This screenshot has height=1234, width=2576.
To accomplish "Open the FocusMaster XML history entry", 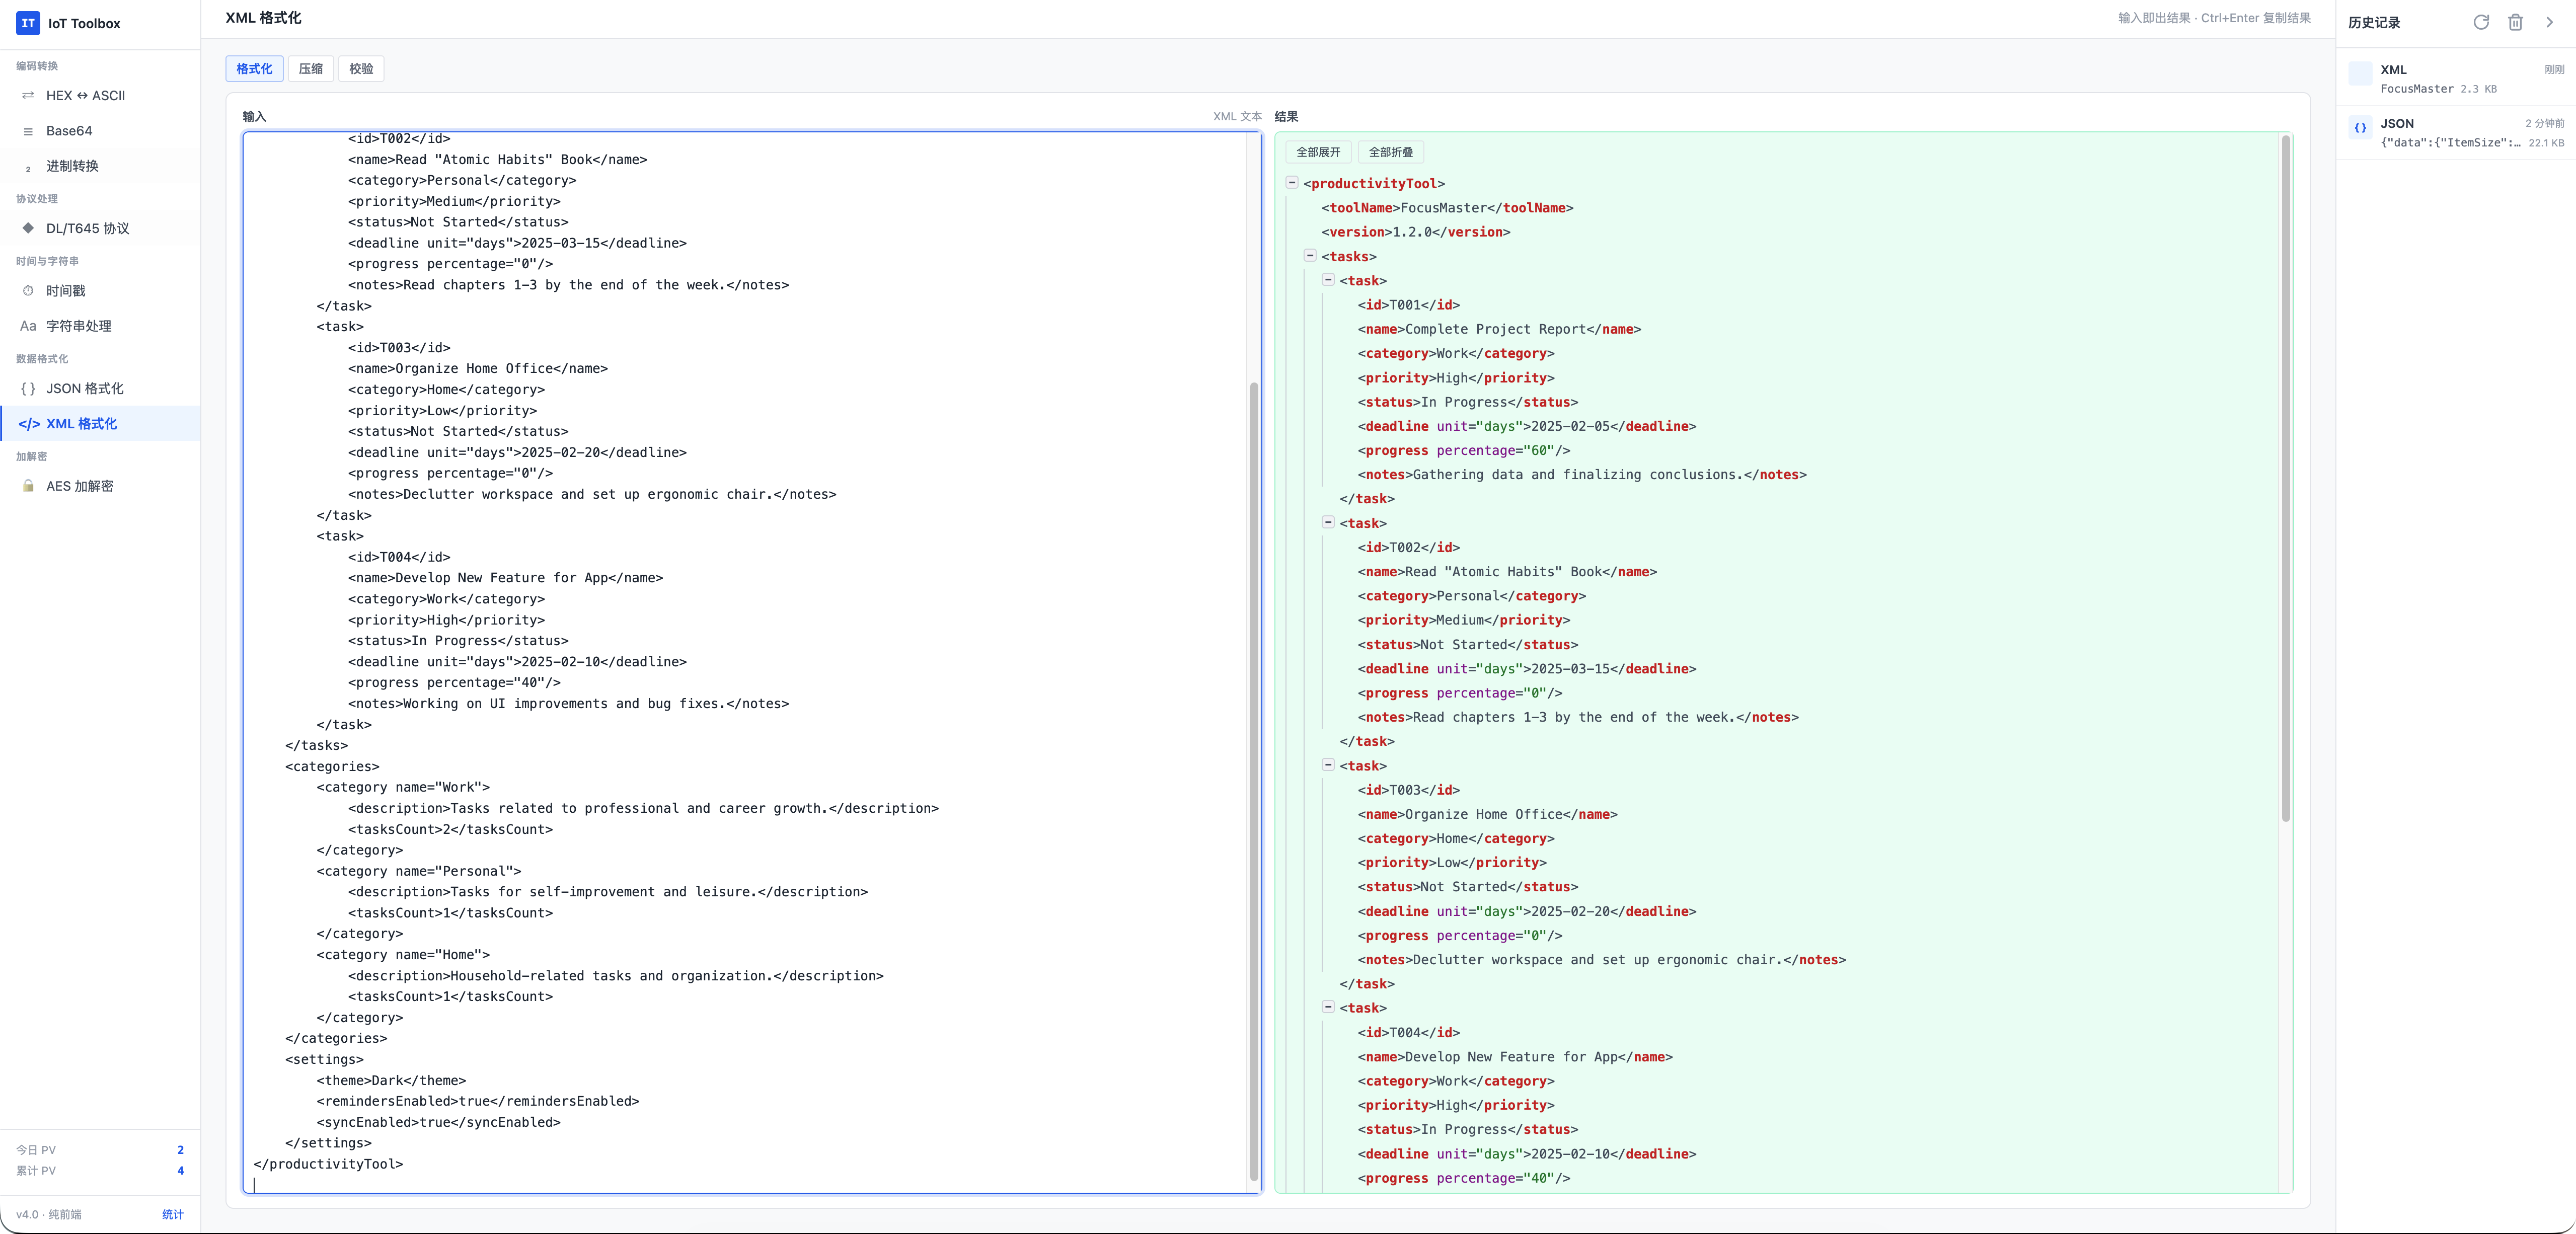I will coord(2456,79).
